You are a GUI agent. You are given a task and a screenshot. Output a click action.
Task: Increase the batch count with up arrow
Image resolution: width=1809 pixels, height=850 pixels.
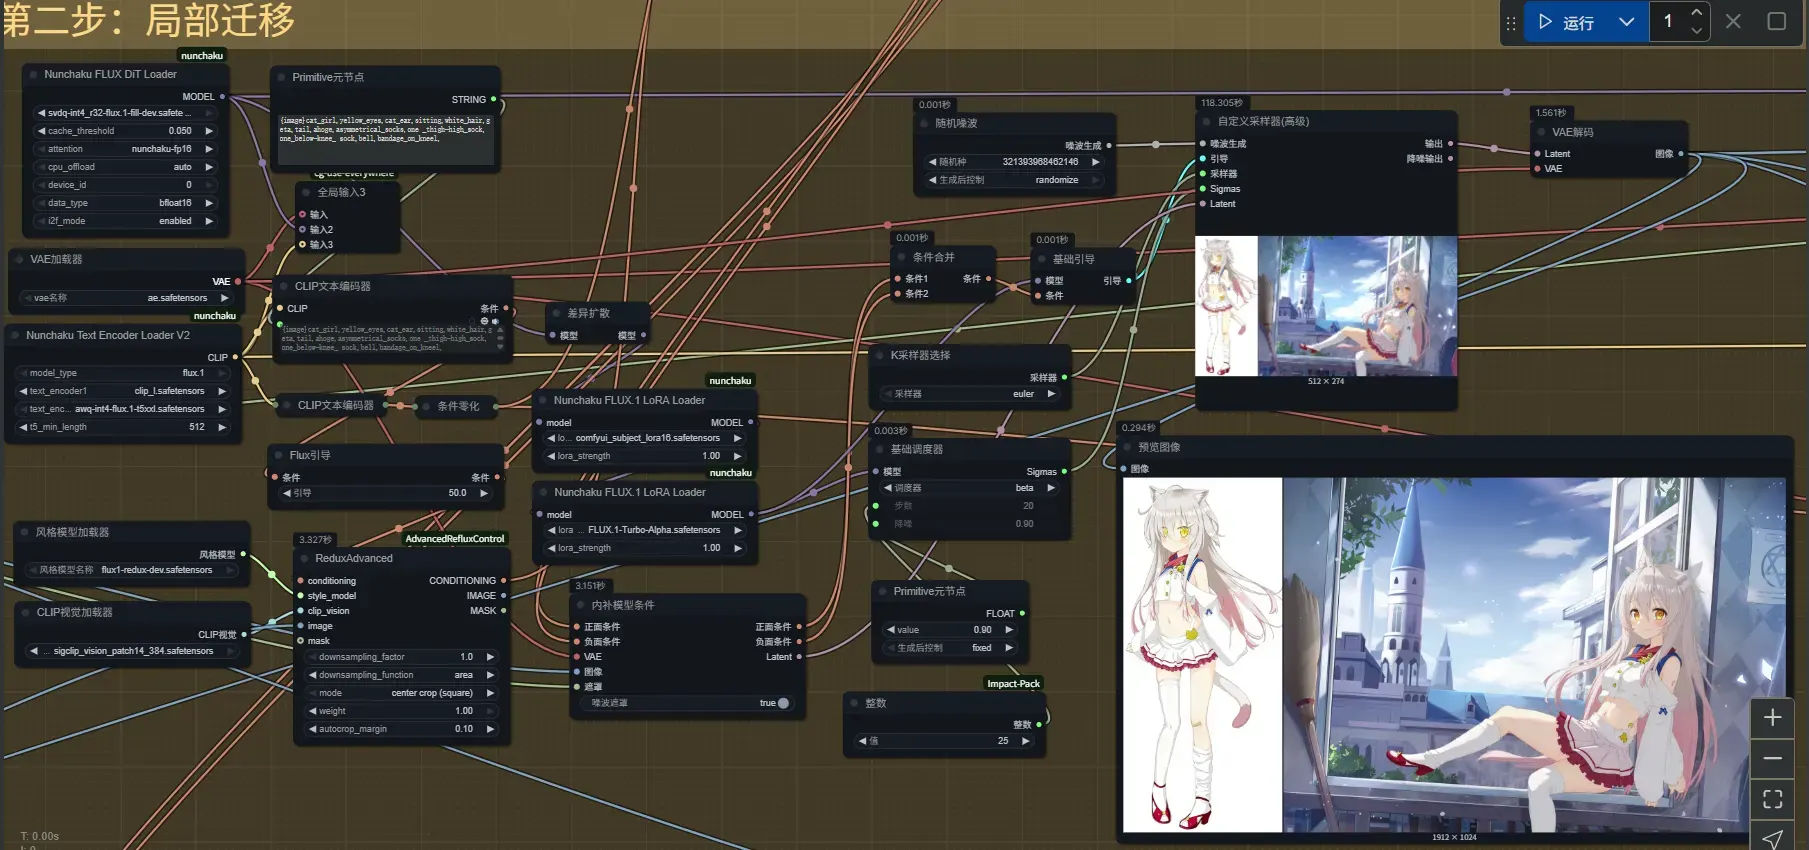[x=1696, y=13]
